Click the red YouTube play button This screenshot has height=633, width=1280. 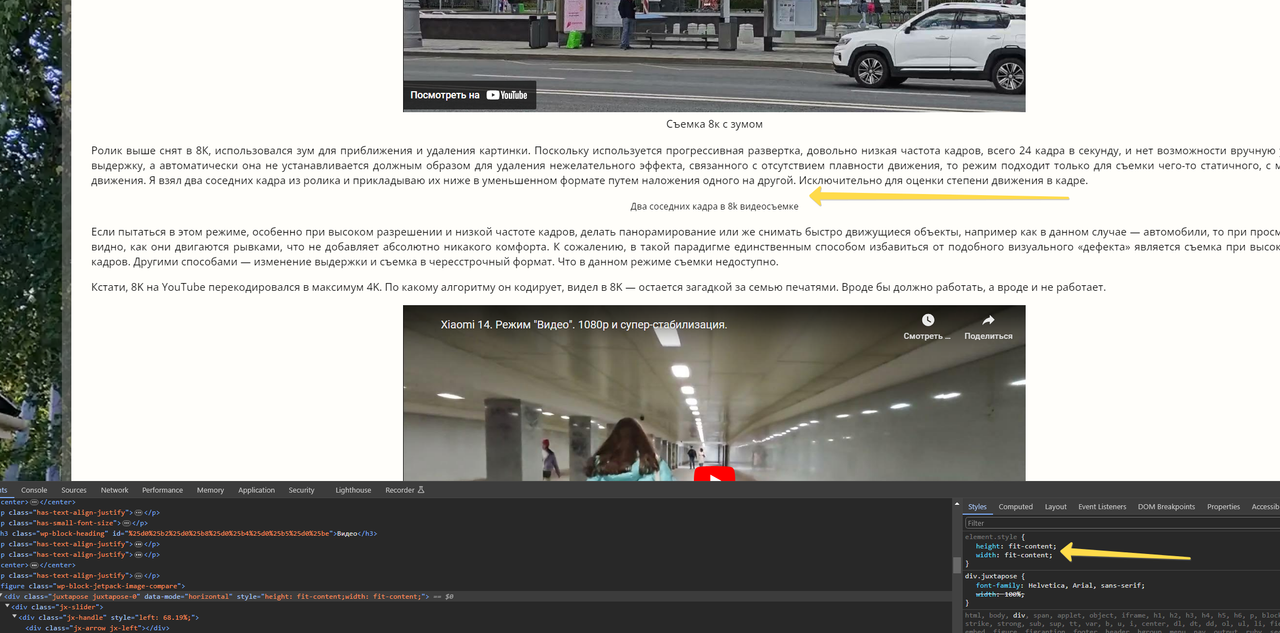click(x=714, y=474)
